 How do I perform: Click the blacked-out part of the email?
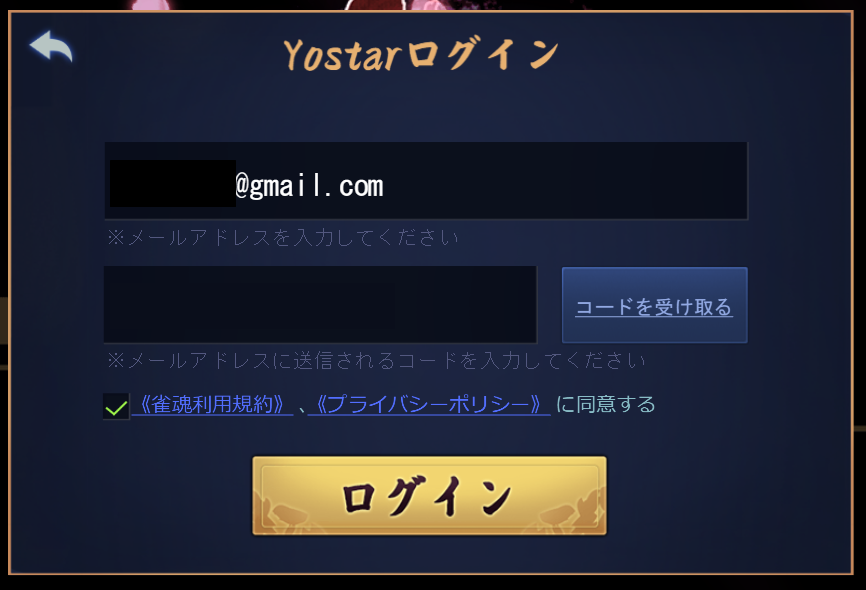[173, 183]
